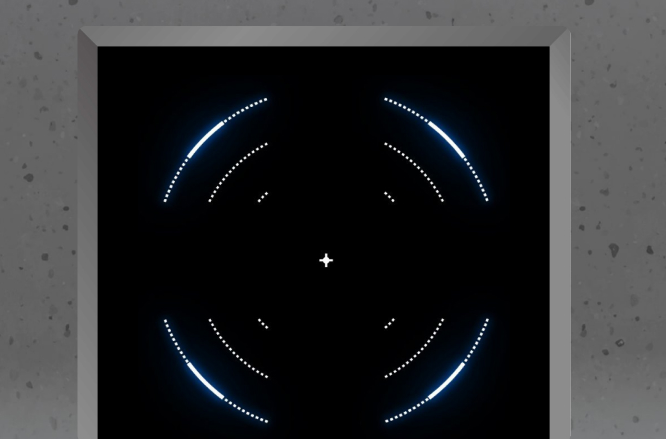The width and height of the screenshot is (666, 439).
Task: Click the top-right outer glowing solid arc segment
Action: tap(447, 140)
